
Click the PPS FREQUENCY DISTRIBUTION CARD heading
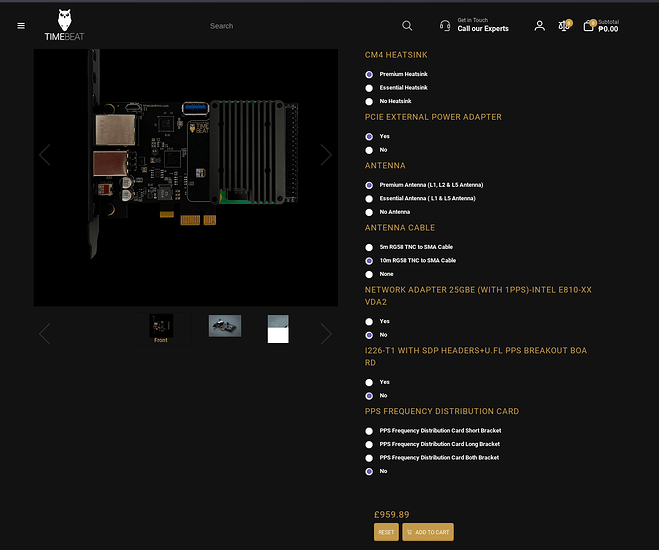(x=442, y=411)
